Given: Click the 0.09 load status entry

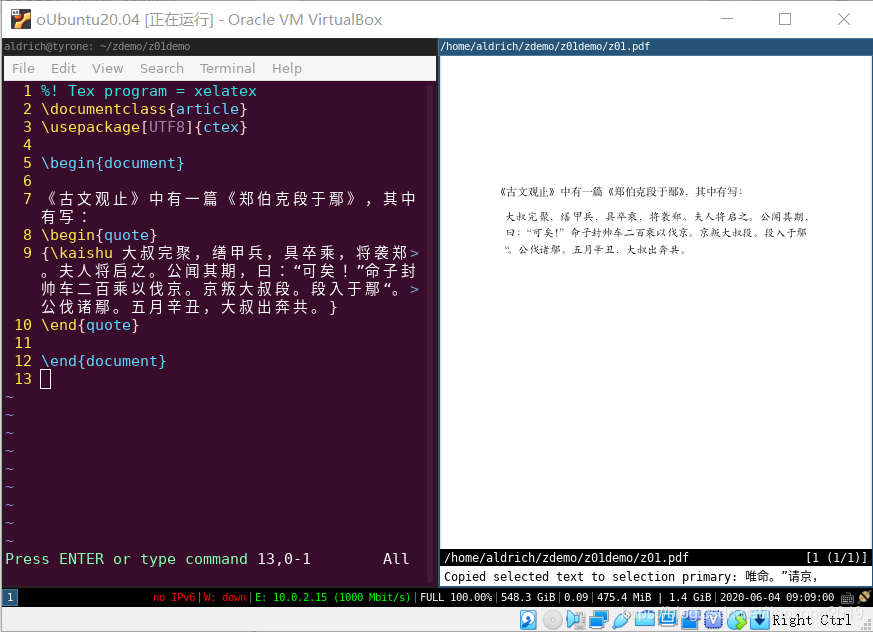Looking at the screenshot, I should (576, 597).
